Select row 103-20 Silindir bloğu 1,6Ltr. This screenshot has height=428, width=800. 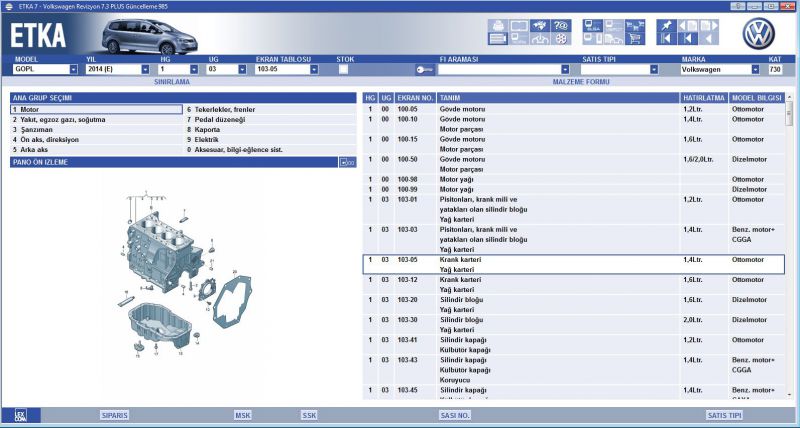573,305
